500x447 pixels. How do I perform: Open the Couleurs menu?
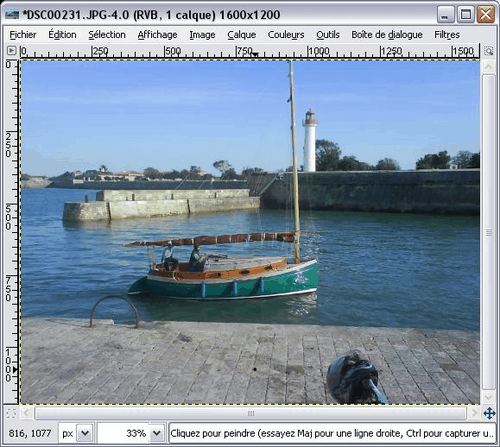click(x=286, y=35)
